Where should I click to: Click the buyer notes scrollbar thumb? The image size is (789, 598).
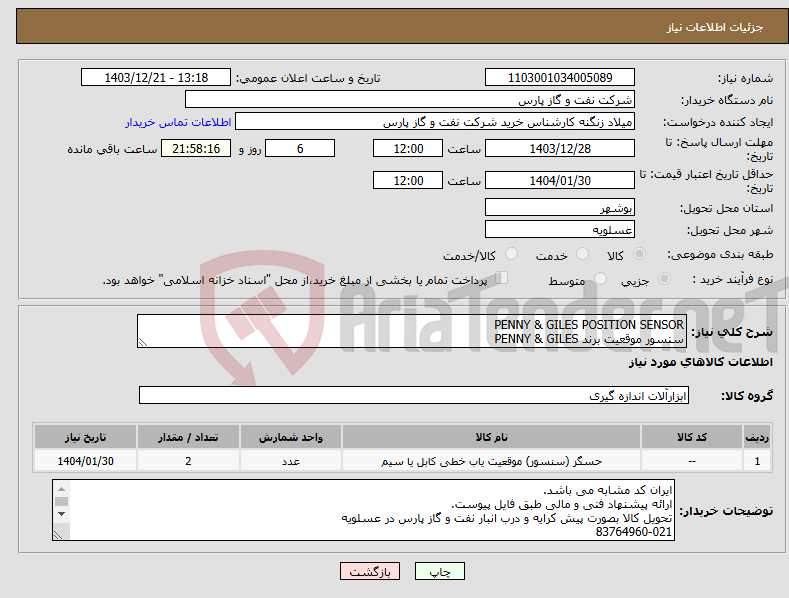pos(61,501)
